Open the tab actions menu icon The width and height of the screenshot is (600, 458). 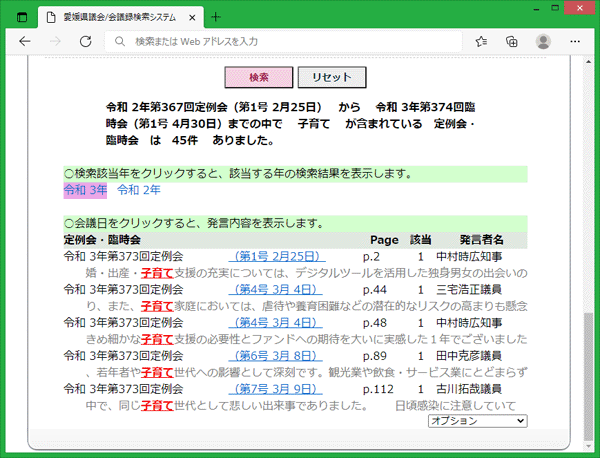click(22, 17)
